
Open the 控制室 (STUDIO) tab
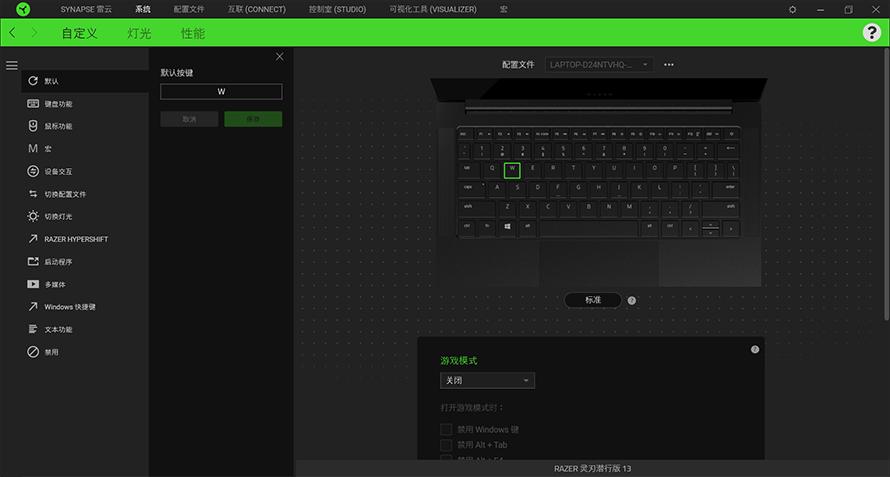coord(337,9)
